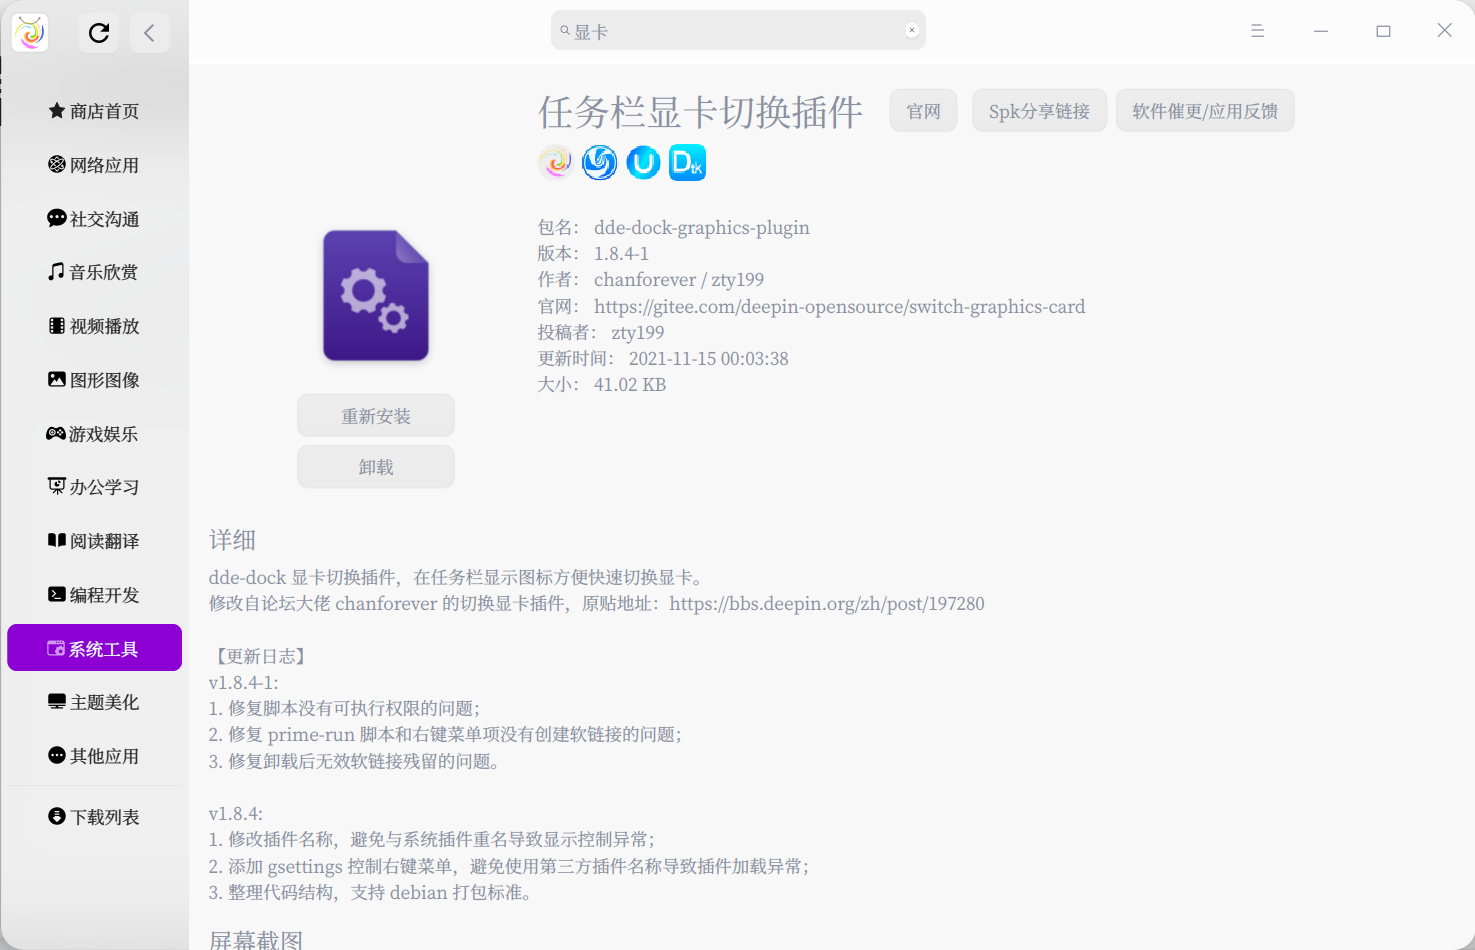1475x950 pixels.
Task: Clear the search field text
Action: 912,30
